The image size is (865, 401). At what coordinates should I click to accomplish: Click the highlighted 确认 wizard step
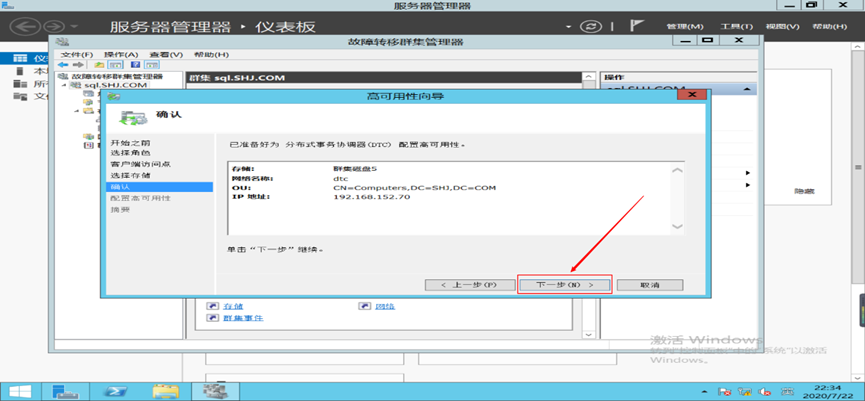[x=159, y=187]
